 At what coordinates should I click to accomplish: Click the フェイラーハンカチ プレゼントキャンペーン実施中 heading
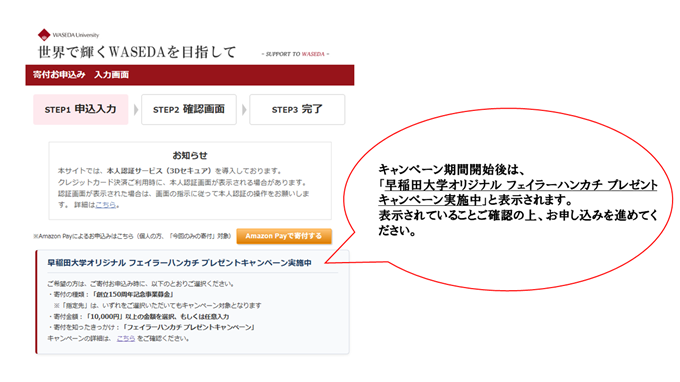point(179,263)
